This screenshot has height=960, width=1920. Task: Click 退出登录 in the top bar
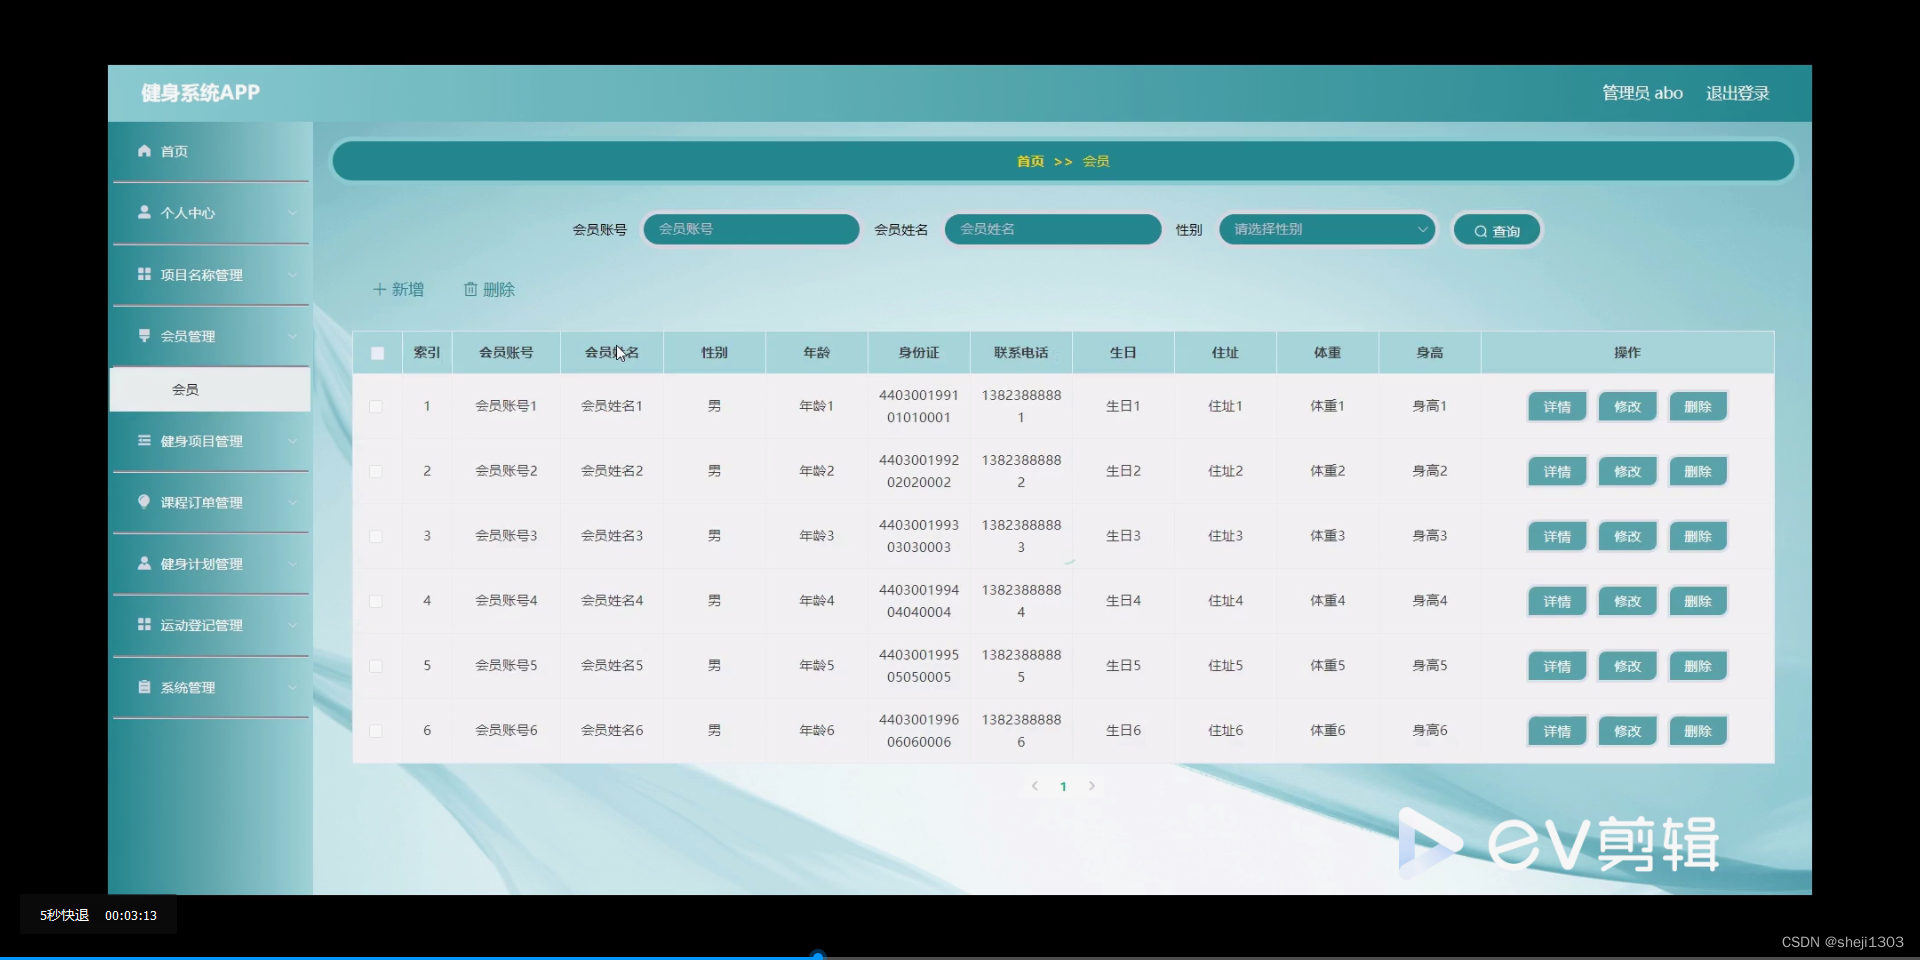[x=1737, y=92]
